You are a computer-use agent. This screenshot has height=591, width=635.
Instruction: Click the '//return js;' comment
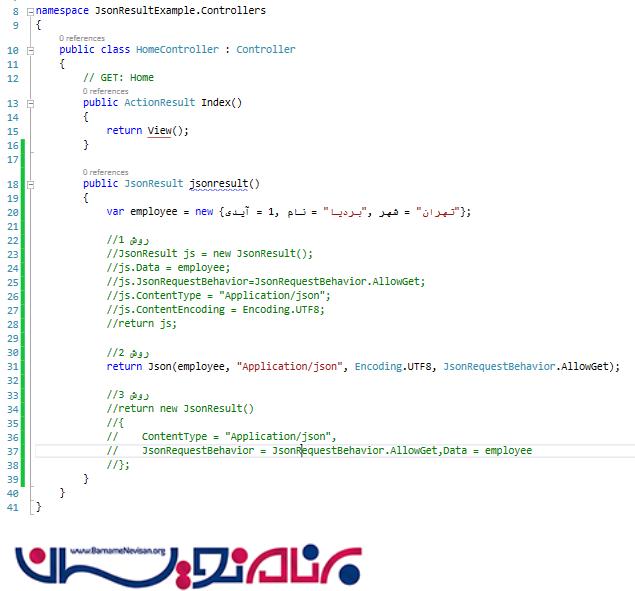click(142, 324)
